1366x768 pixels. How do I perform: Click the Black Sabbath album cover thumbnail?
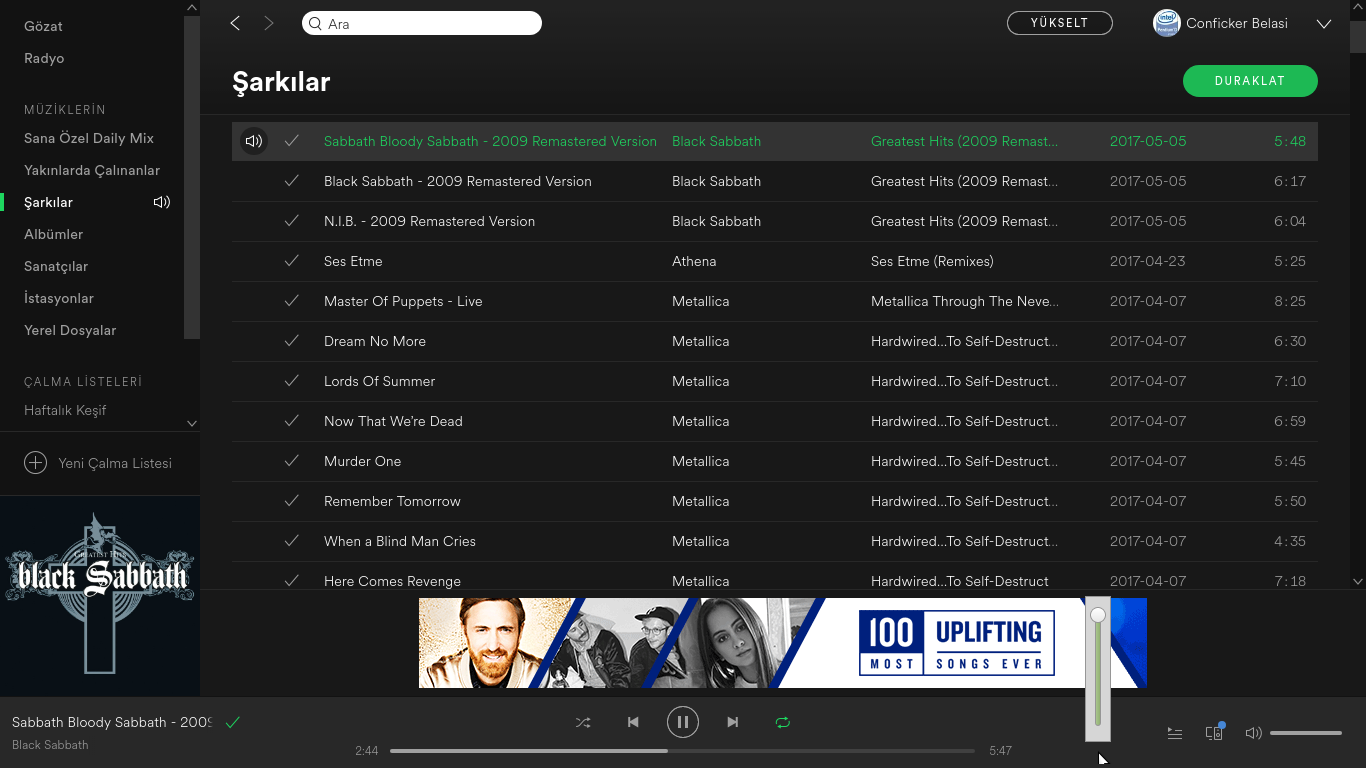point(100,597)
